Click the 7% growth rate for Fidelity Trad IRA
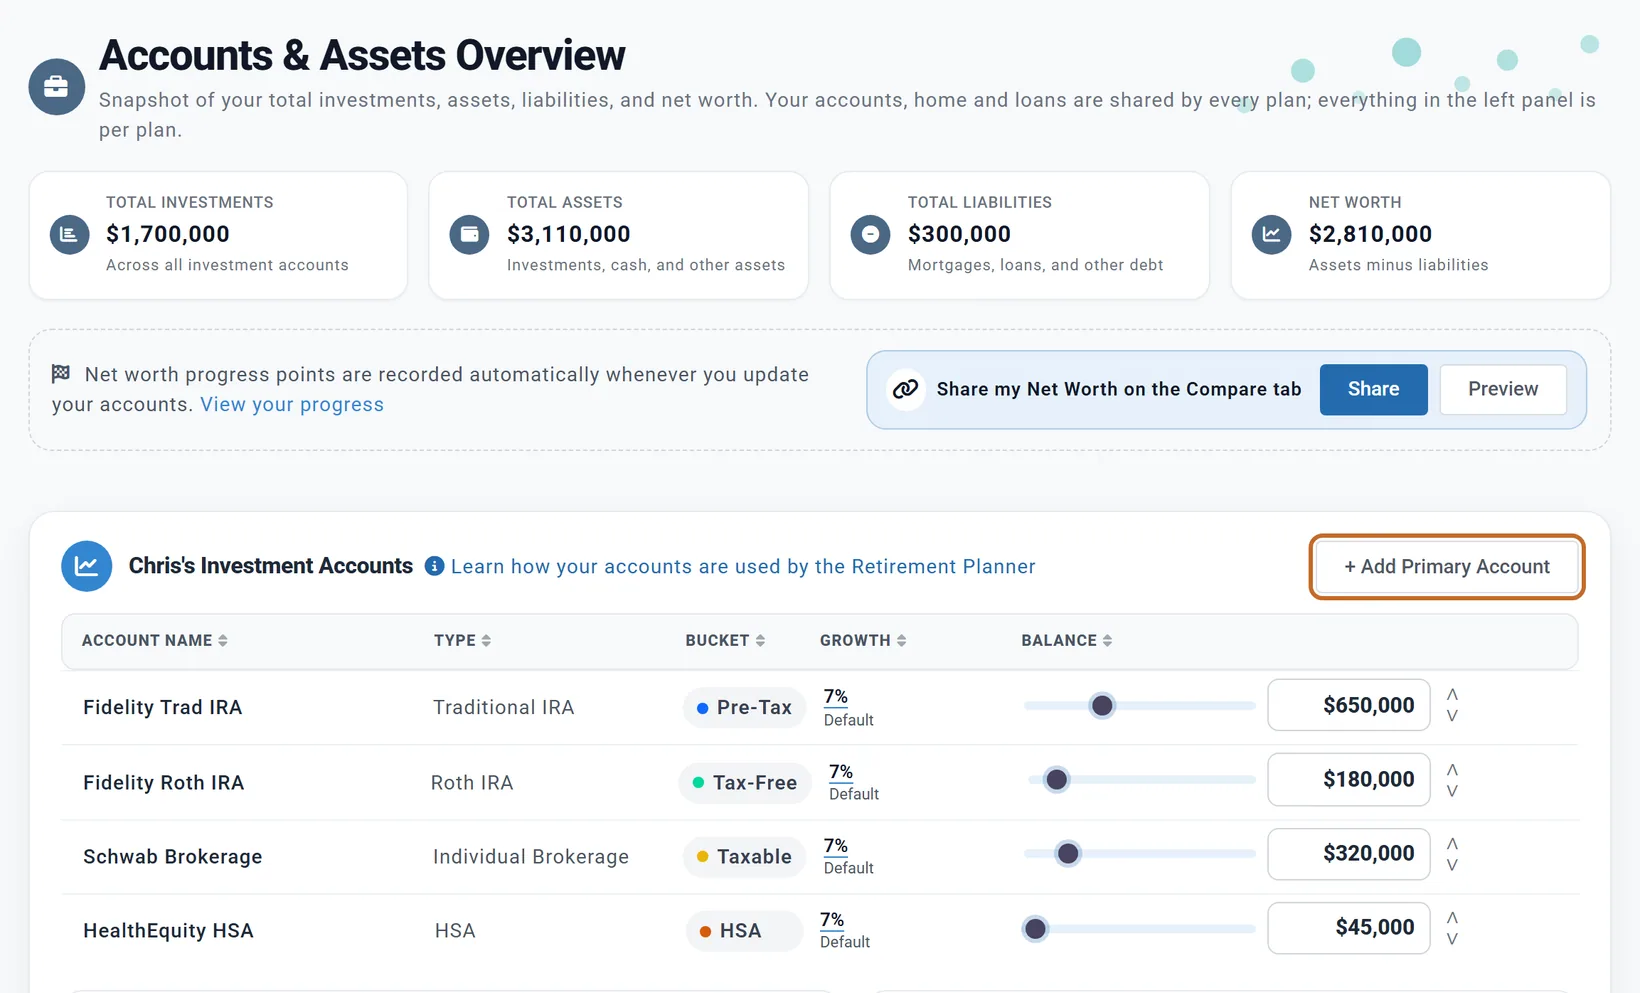The image size is (1640, 993). pos(836,697)
